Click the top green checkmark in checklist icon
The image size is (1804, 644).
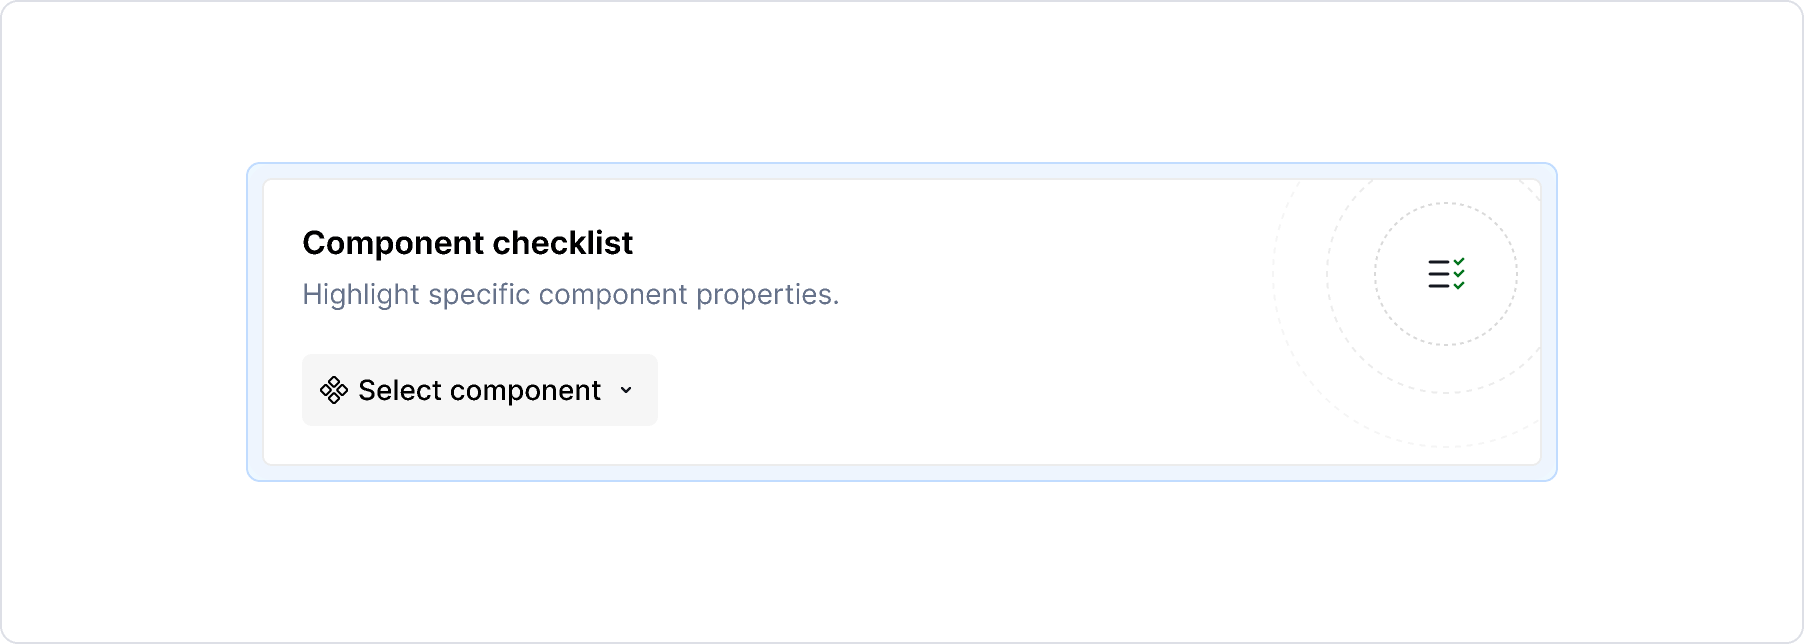coord(1459,262)
